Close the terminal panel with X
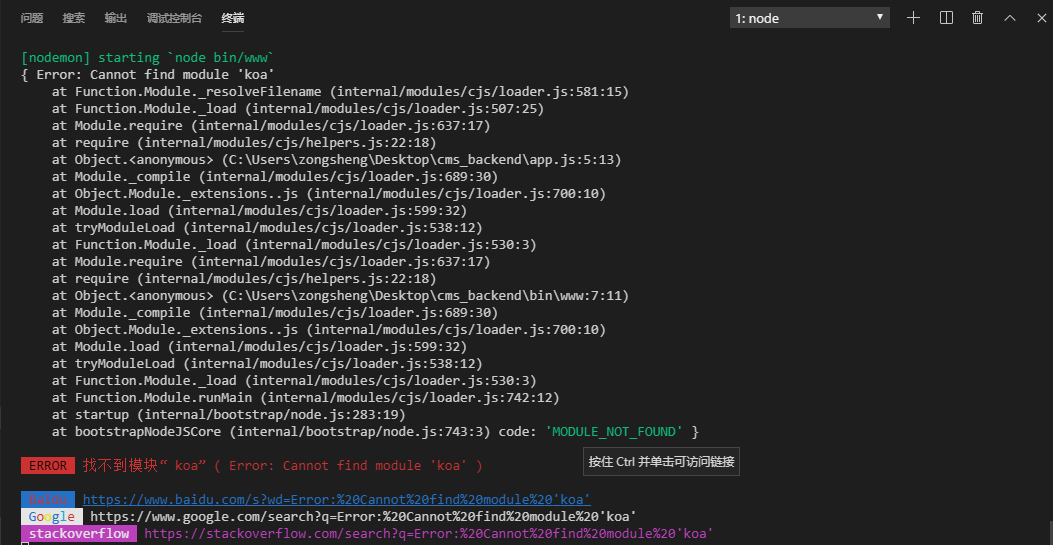The width and height of the screenshot is (1053, 545). pos(1042,18)
